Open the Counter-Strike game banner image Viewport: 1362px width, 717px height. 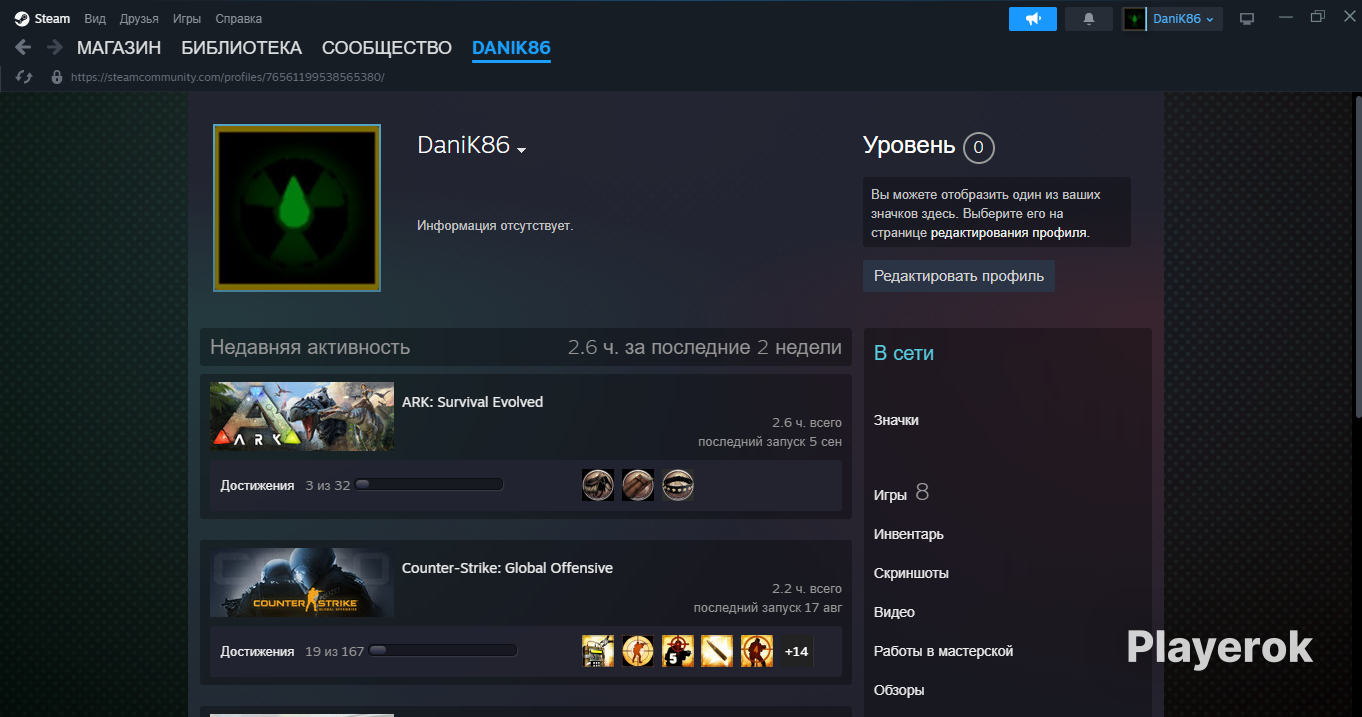click(302, 582)
